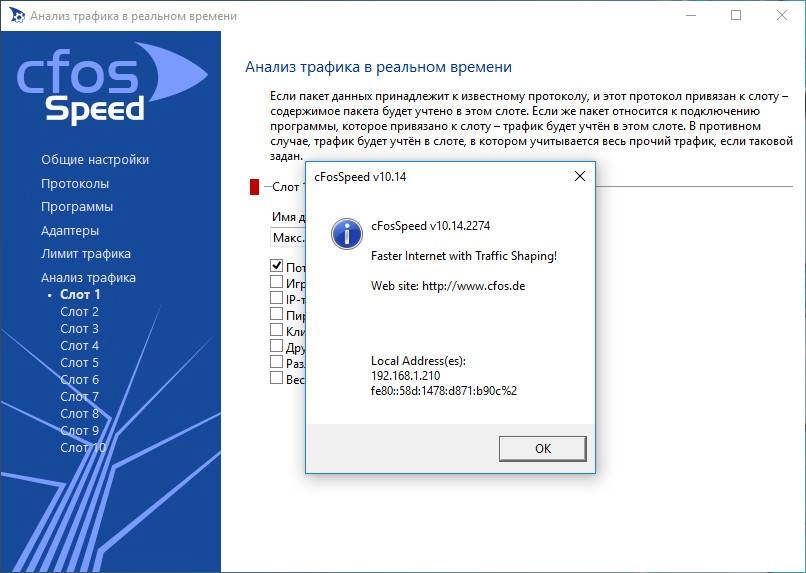Open Анализ трафика section
The width and height of the screenshot is (806, 573).
point(88,278)
